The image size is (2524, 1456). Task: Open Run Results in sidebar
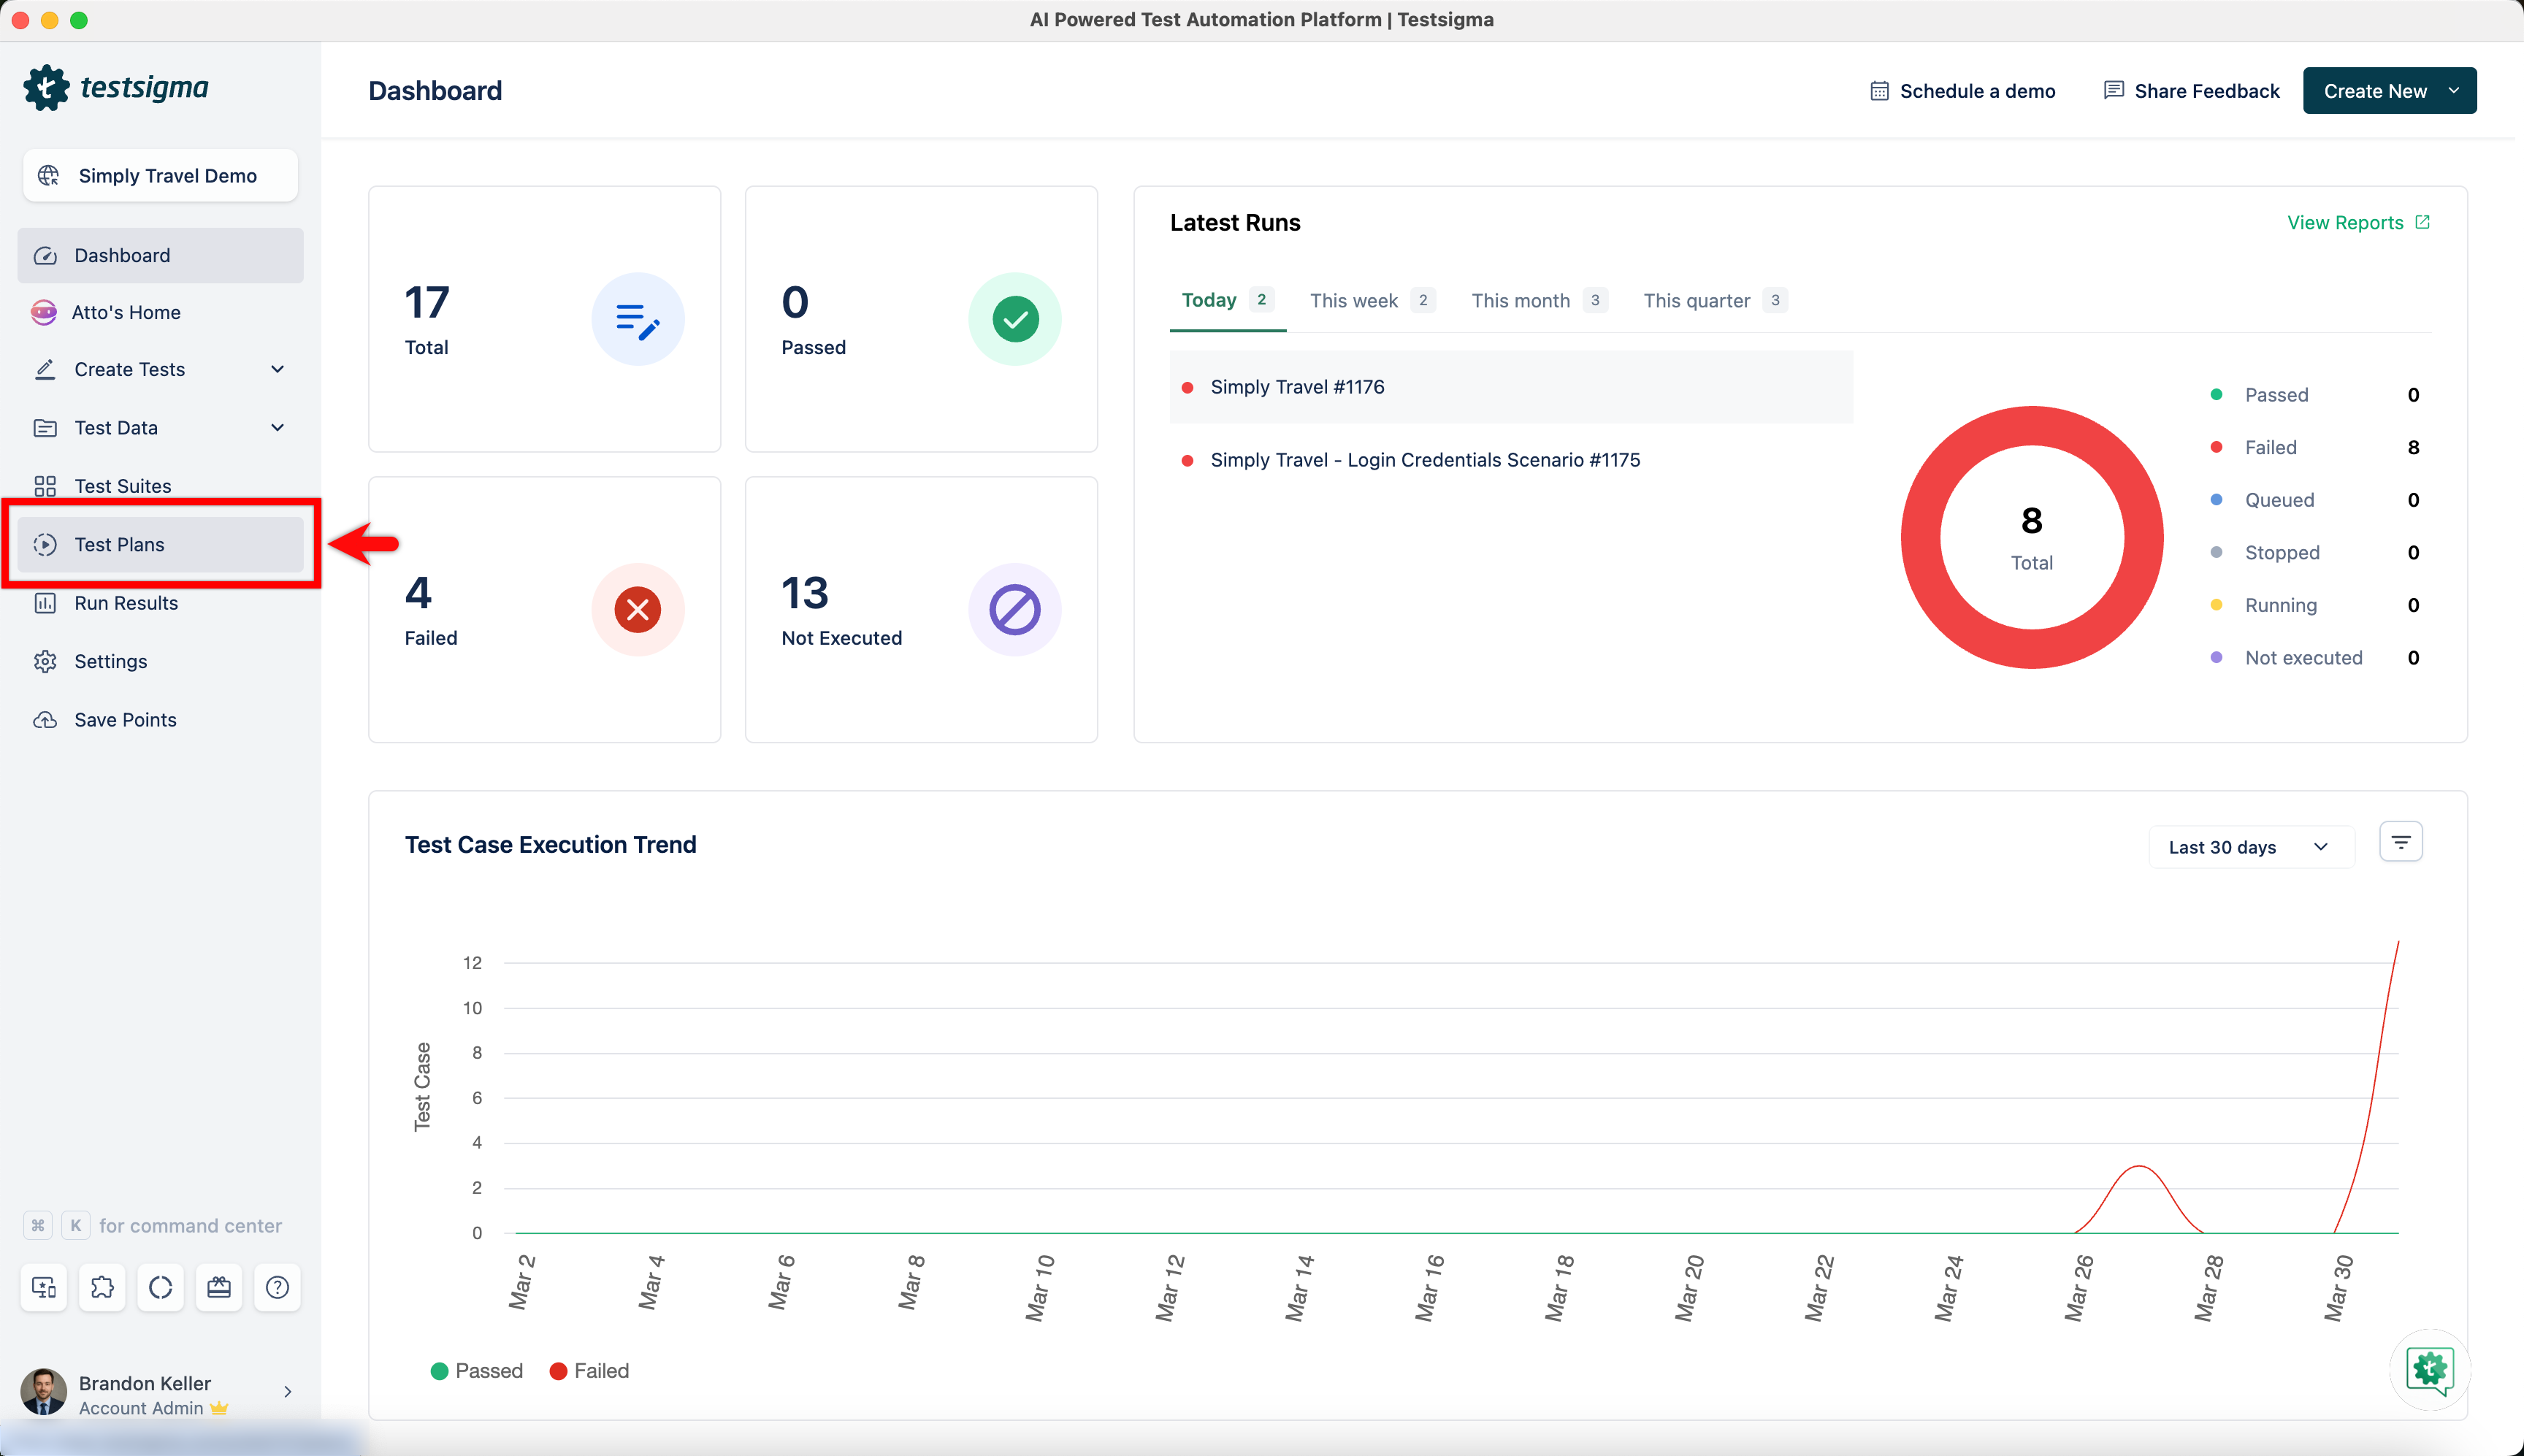pos(126,603)
